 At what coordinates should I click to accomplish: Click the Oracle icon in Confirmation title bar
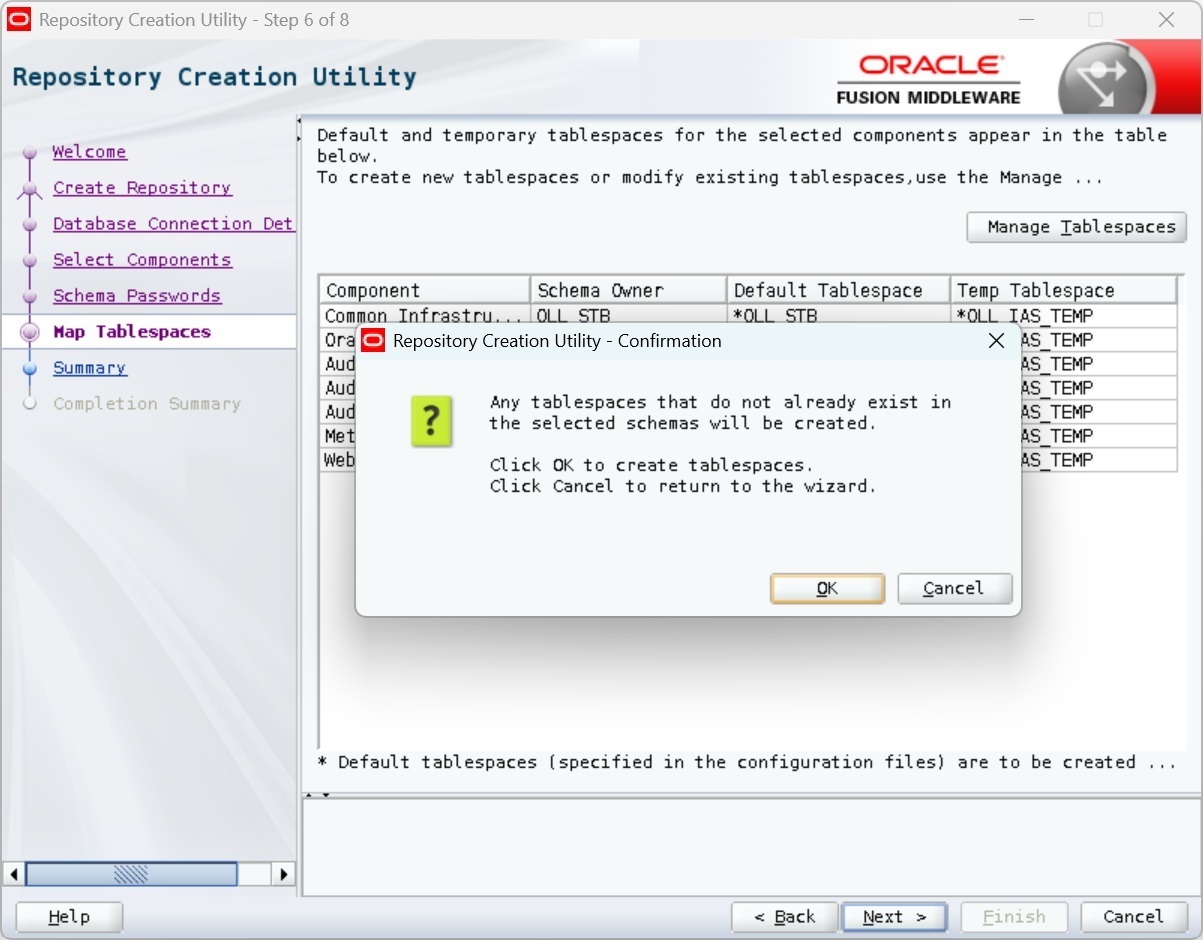pyautogui.click(x=374, y=341)
